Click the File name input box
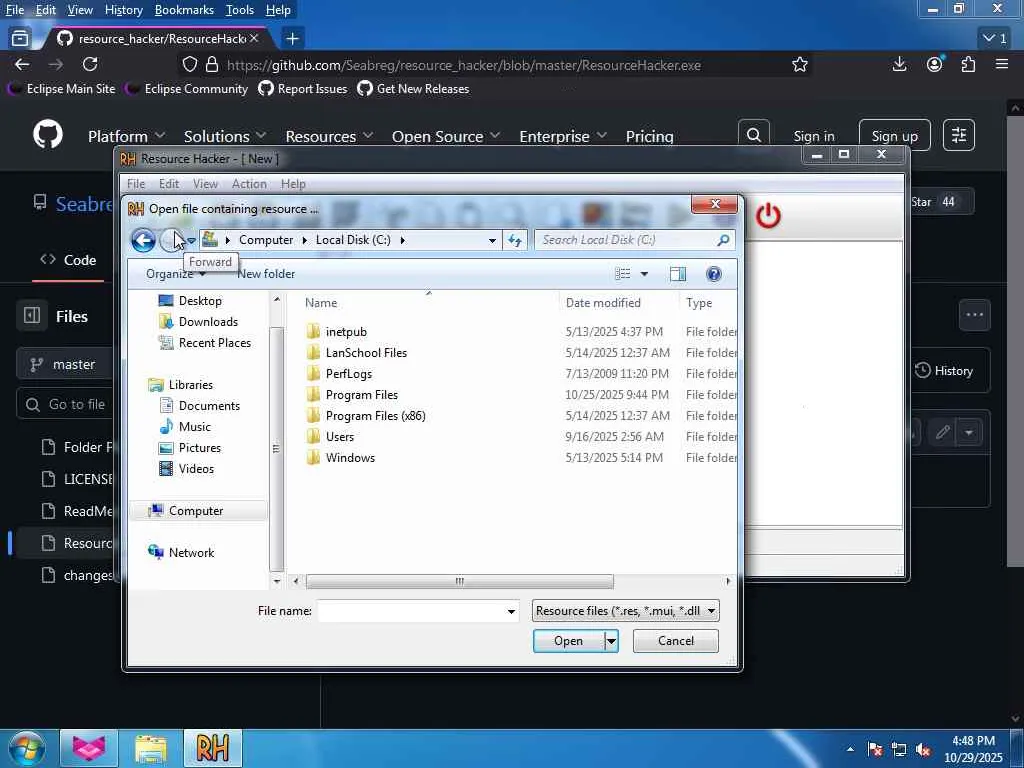1024x768 pixels. [x=411, y=611]
